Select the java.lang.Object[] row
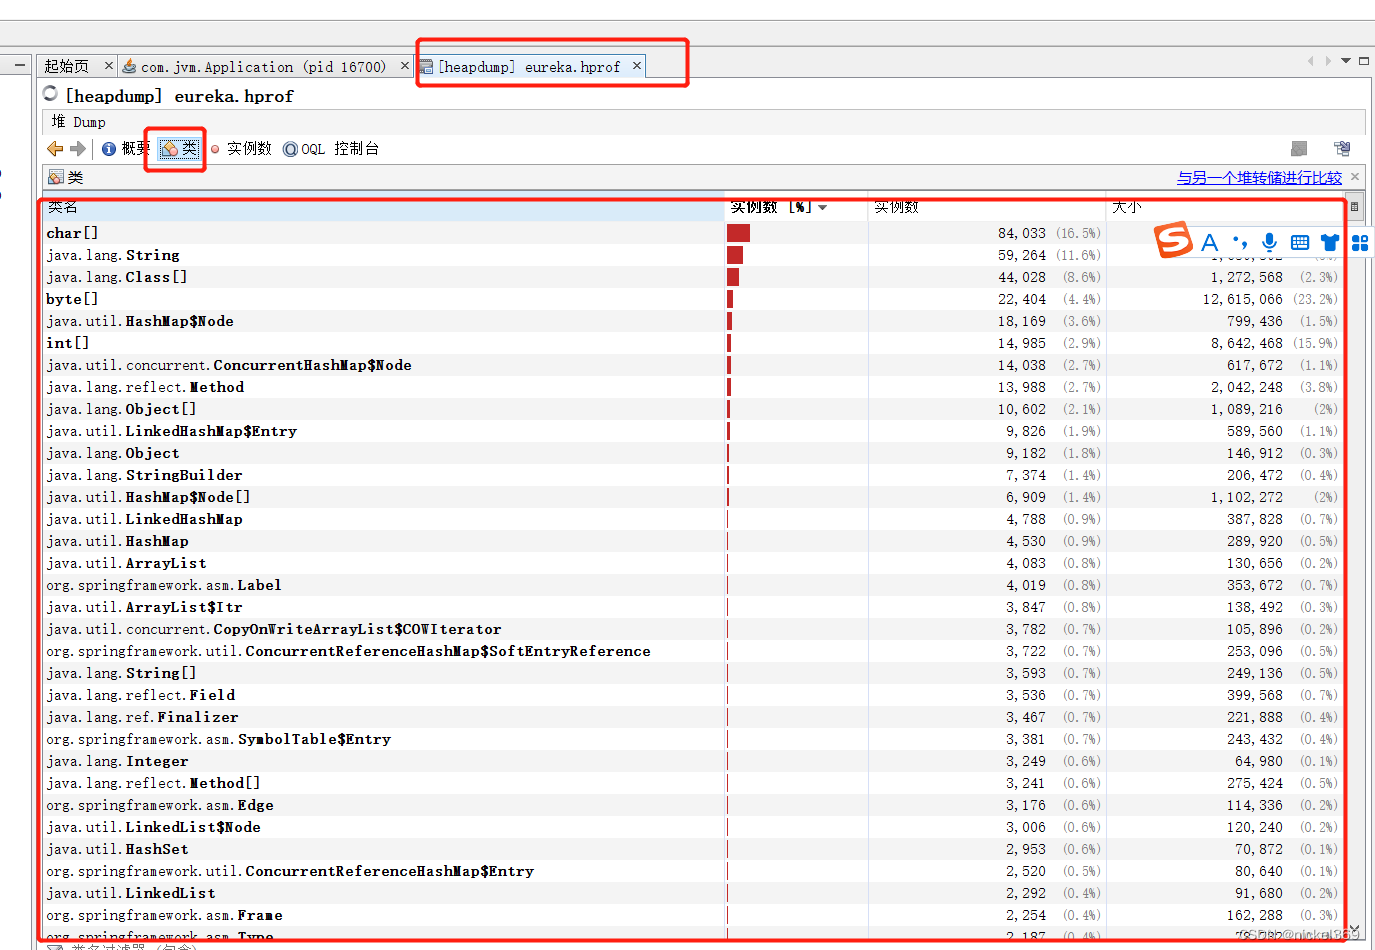1375x950 pixels. [x=695, y=409]
